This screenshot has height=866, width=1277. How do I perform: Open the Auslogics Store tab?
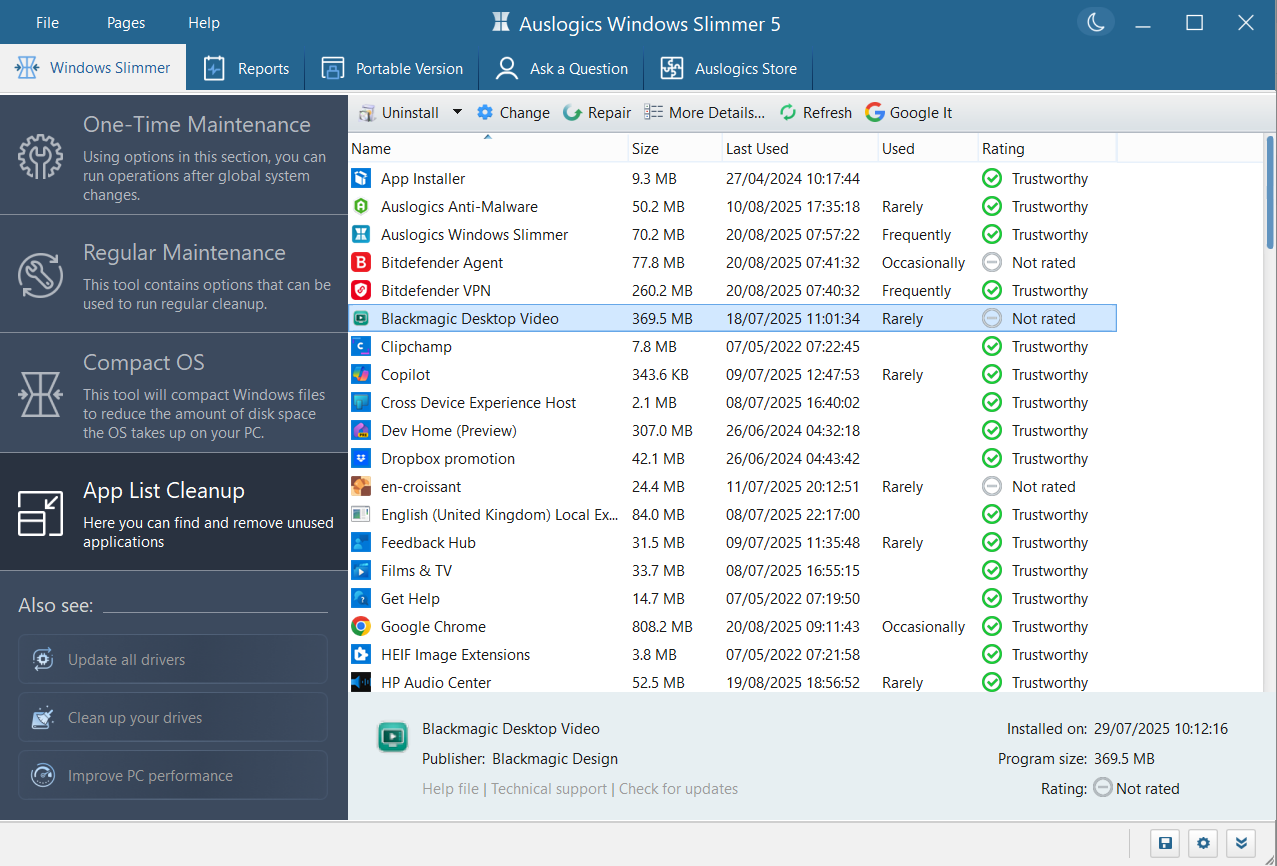(x=728, y=69)
